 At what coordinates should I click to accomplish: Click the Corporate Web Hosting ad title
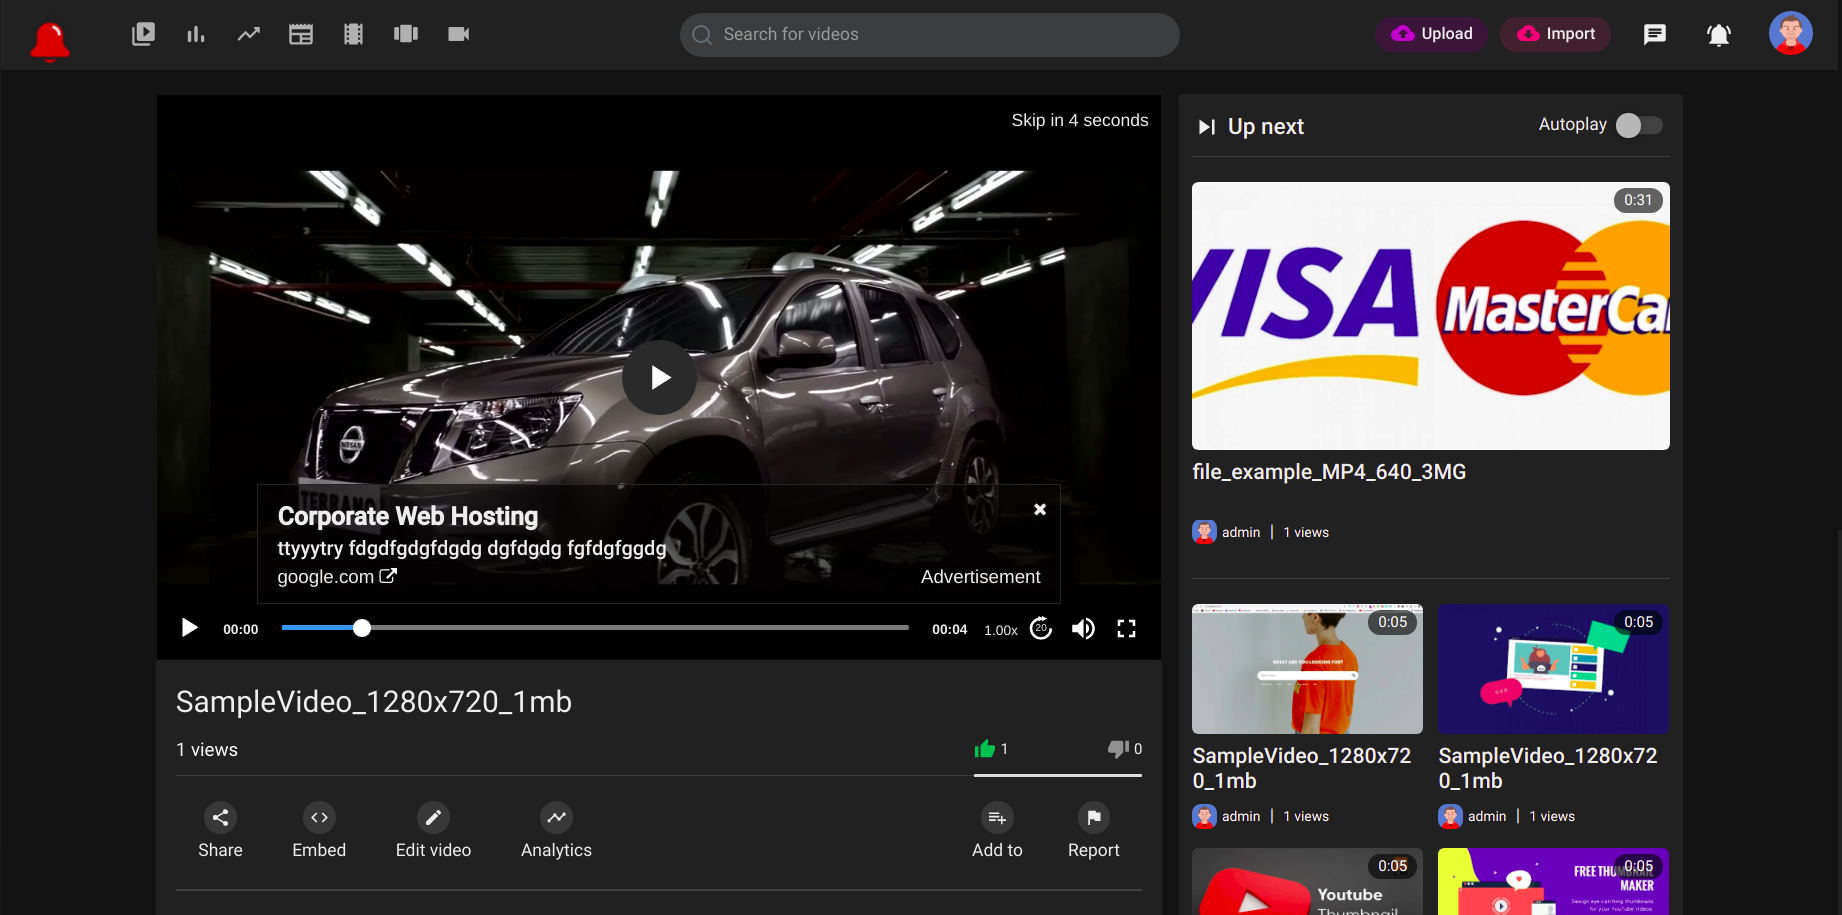(x=408, y=516)
